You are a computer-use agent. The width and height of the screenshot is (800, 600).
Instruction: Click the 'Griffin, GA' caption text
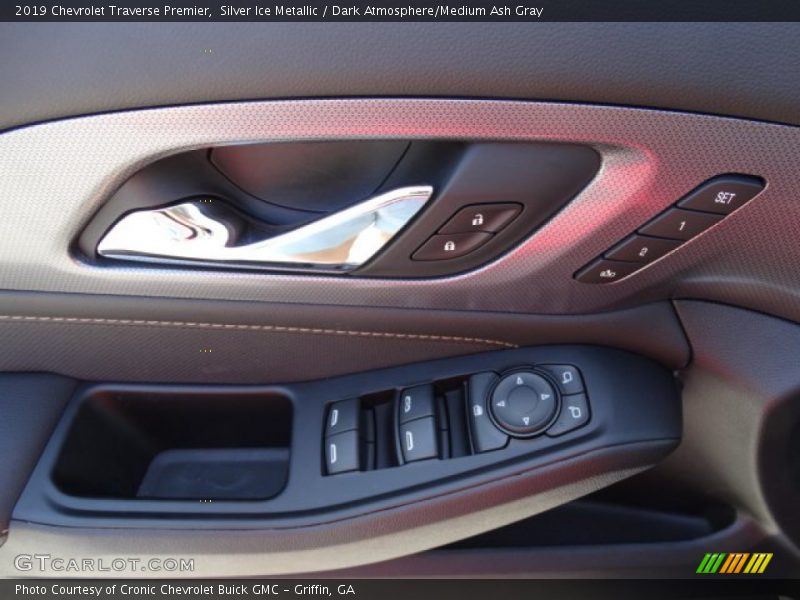324,589
